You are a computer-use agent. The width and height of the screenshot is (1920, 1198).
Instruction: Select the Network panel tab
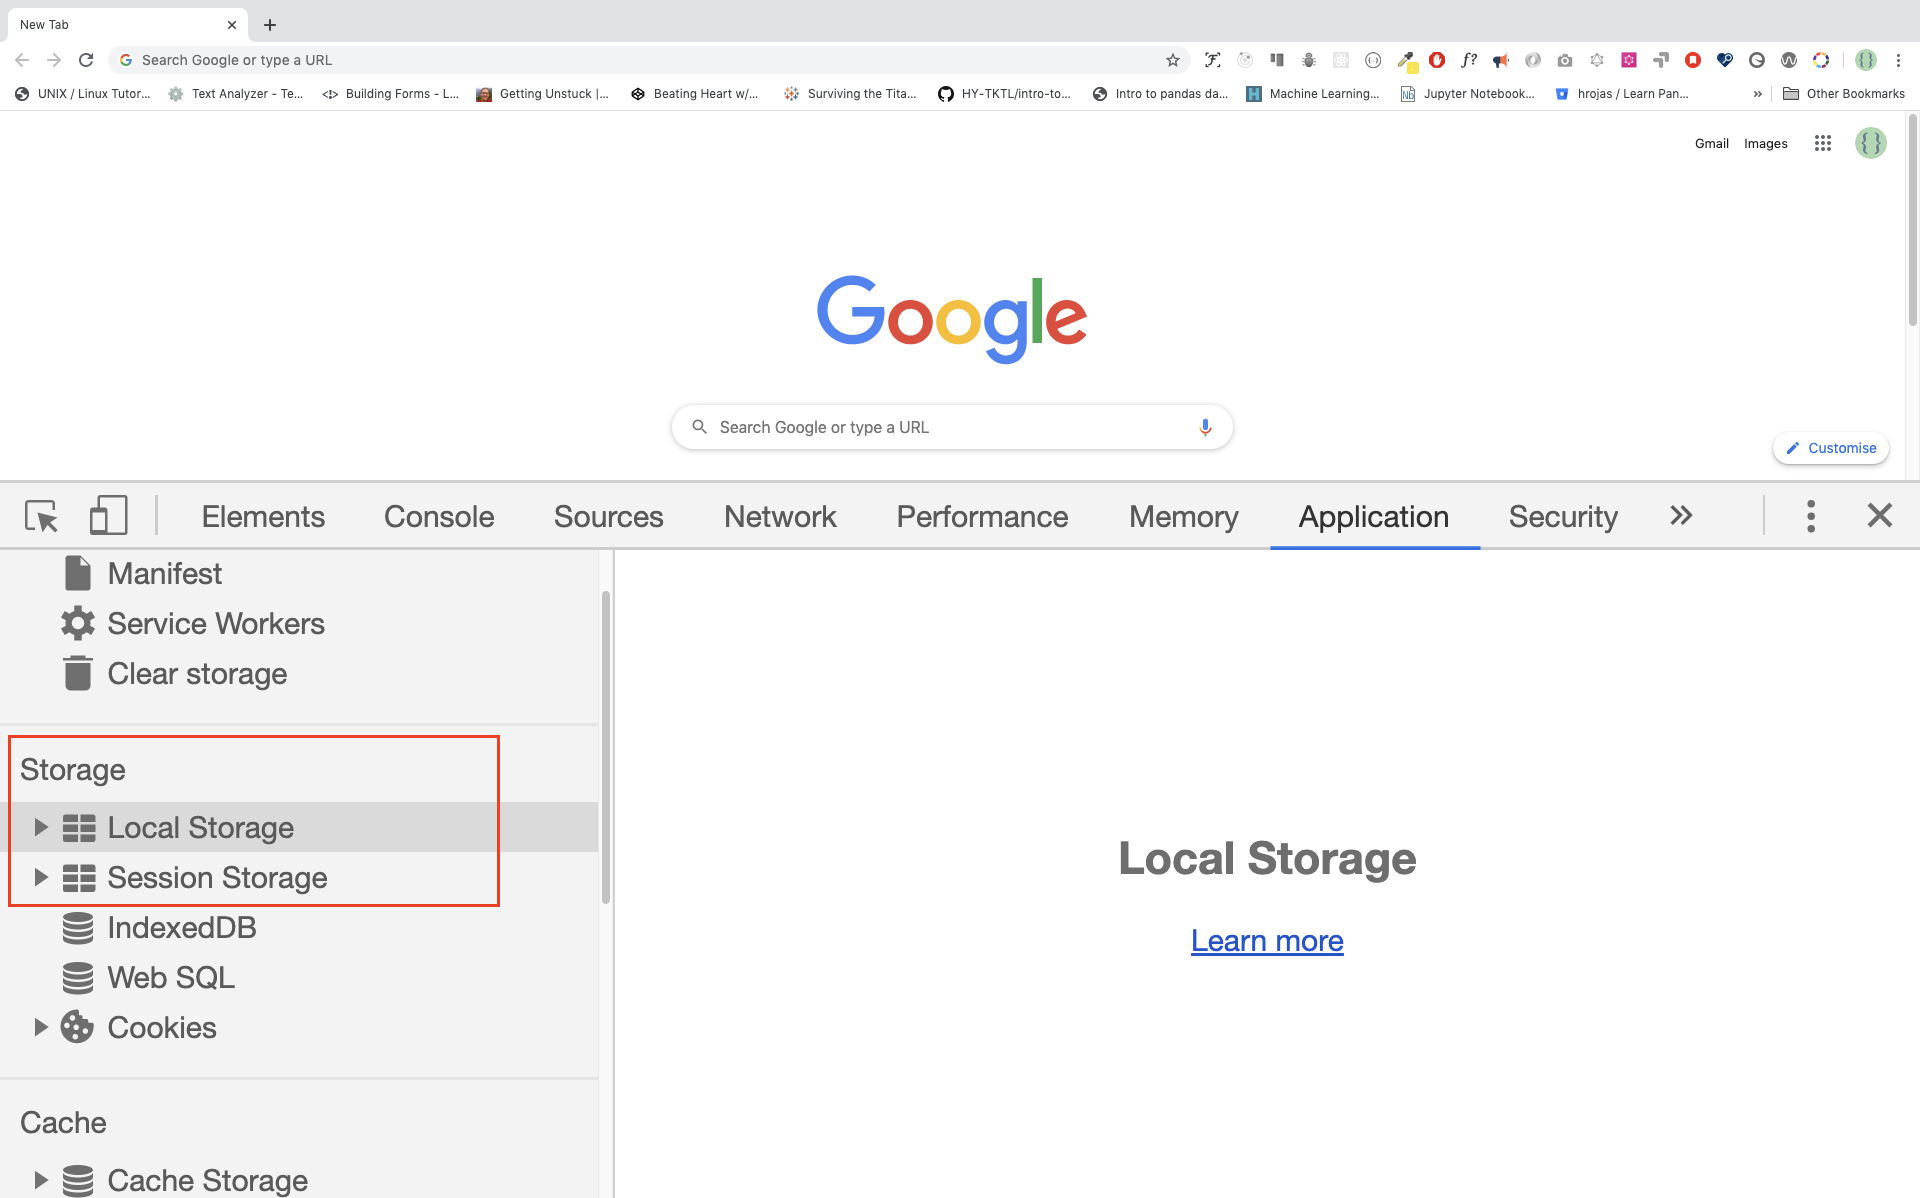pos(780,515)
